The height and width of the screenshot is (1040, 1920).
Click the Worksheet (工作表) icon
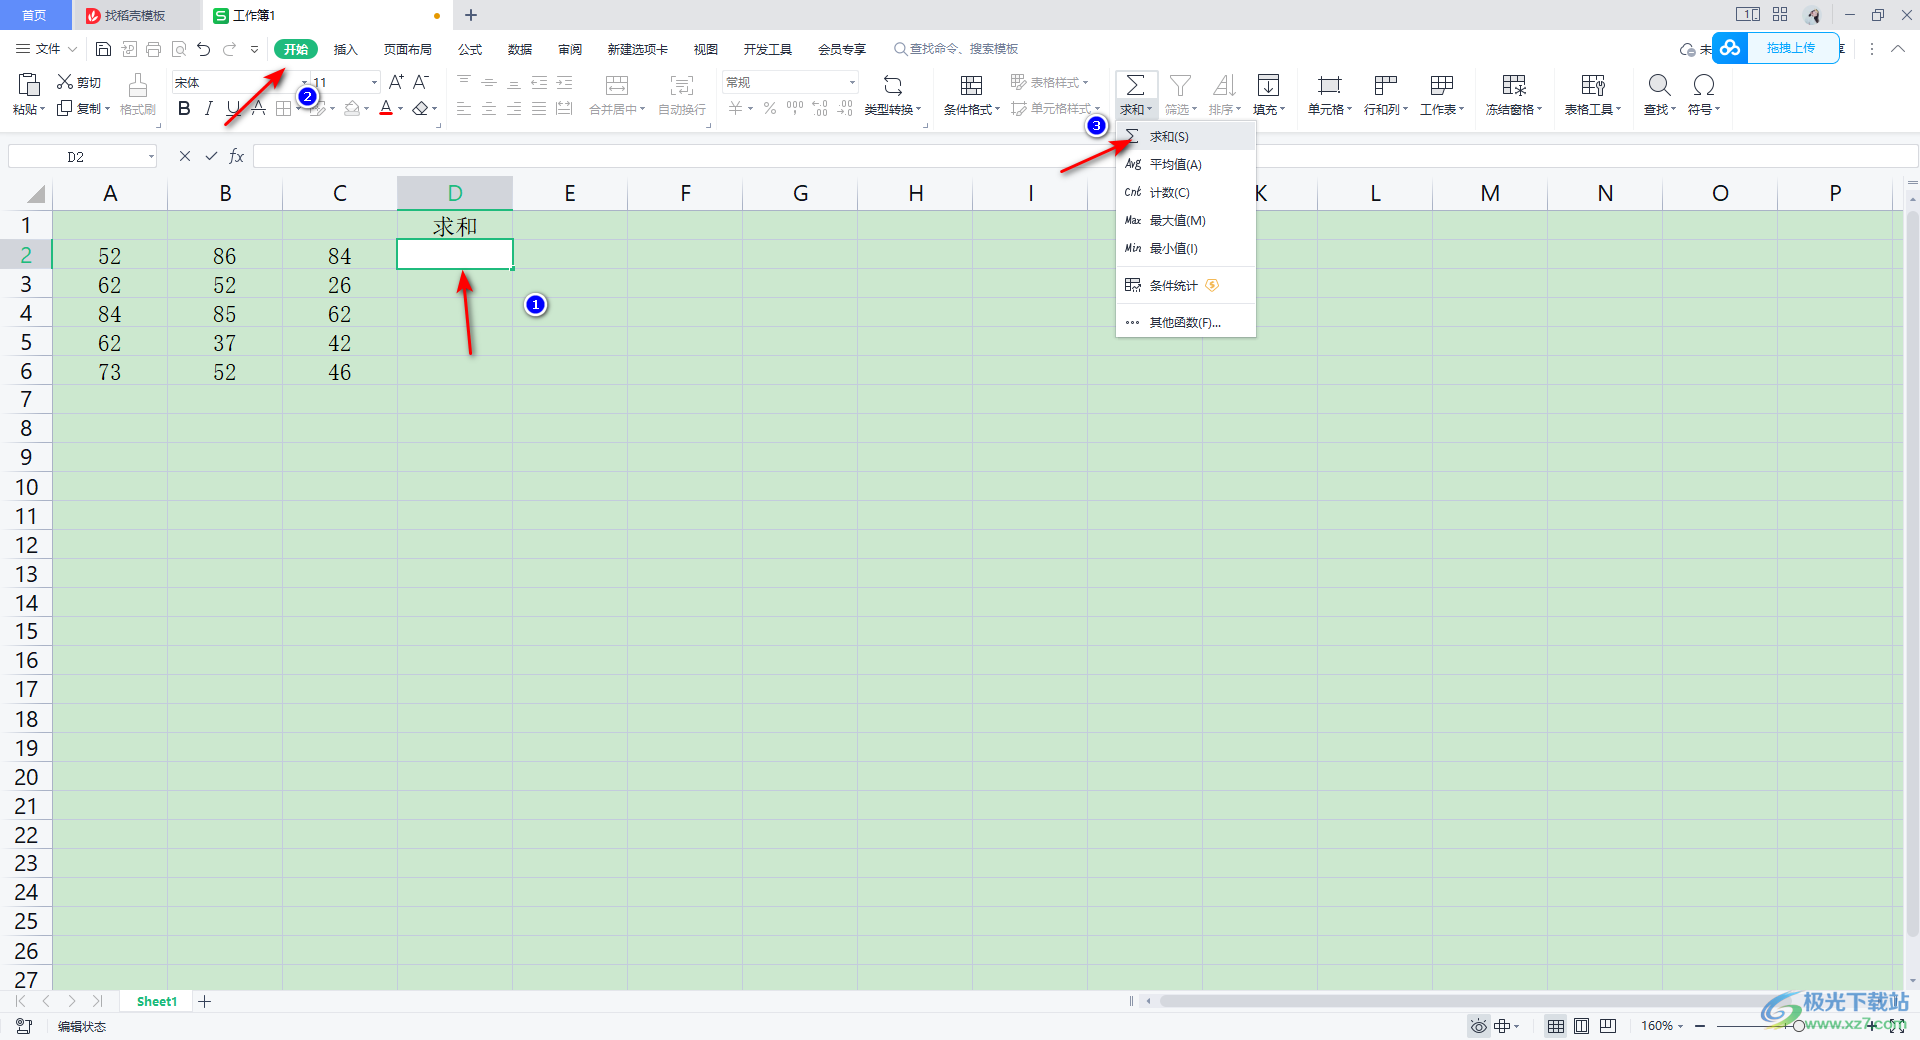(1442, 85)
